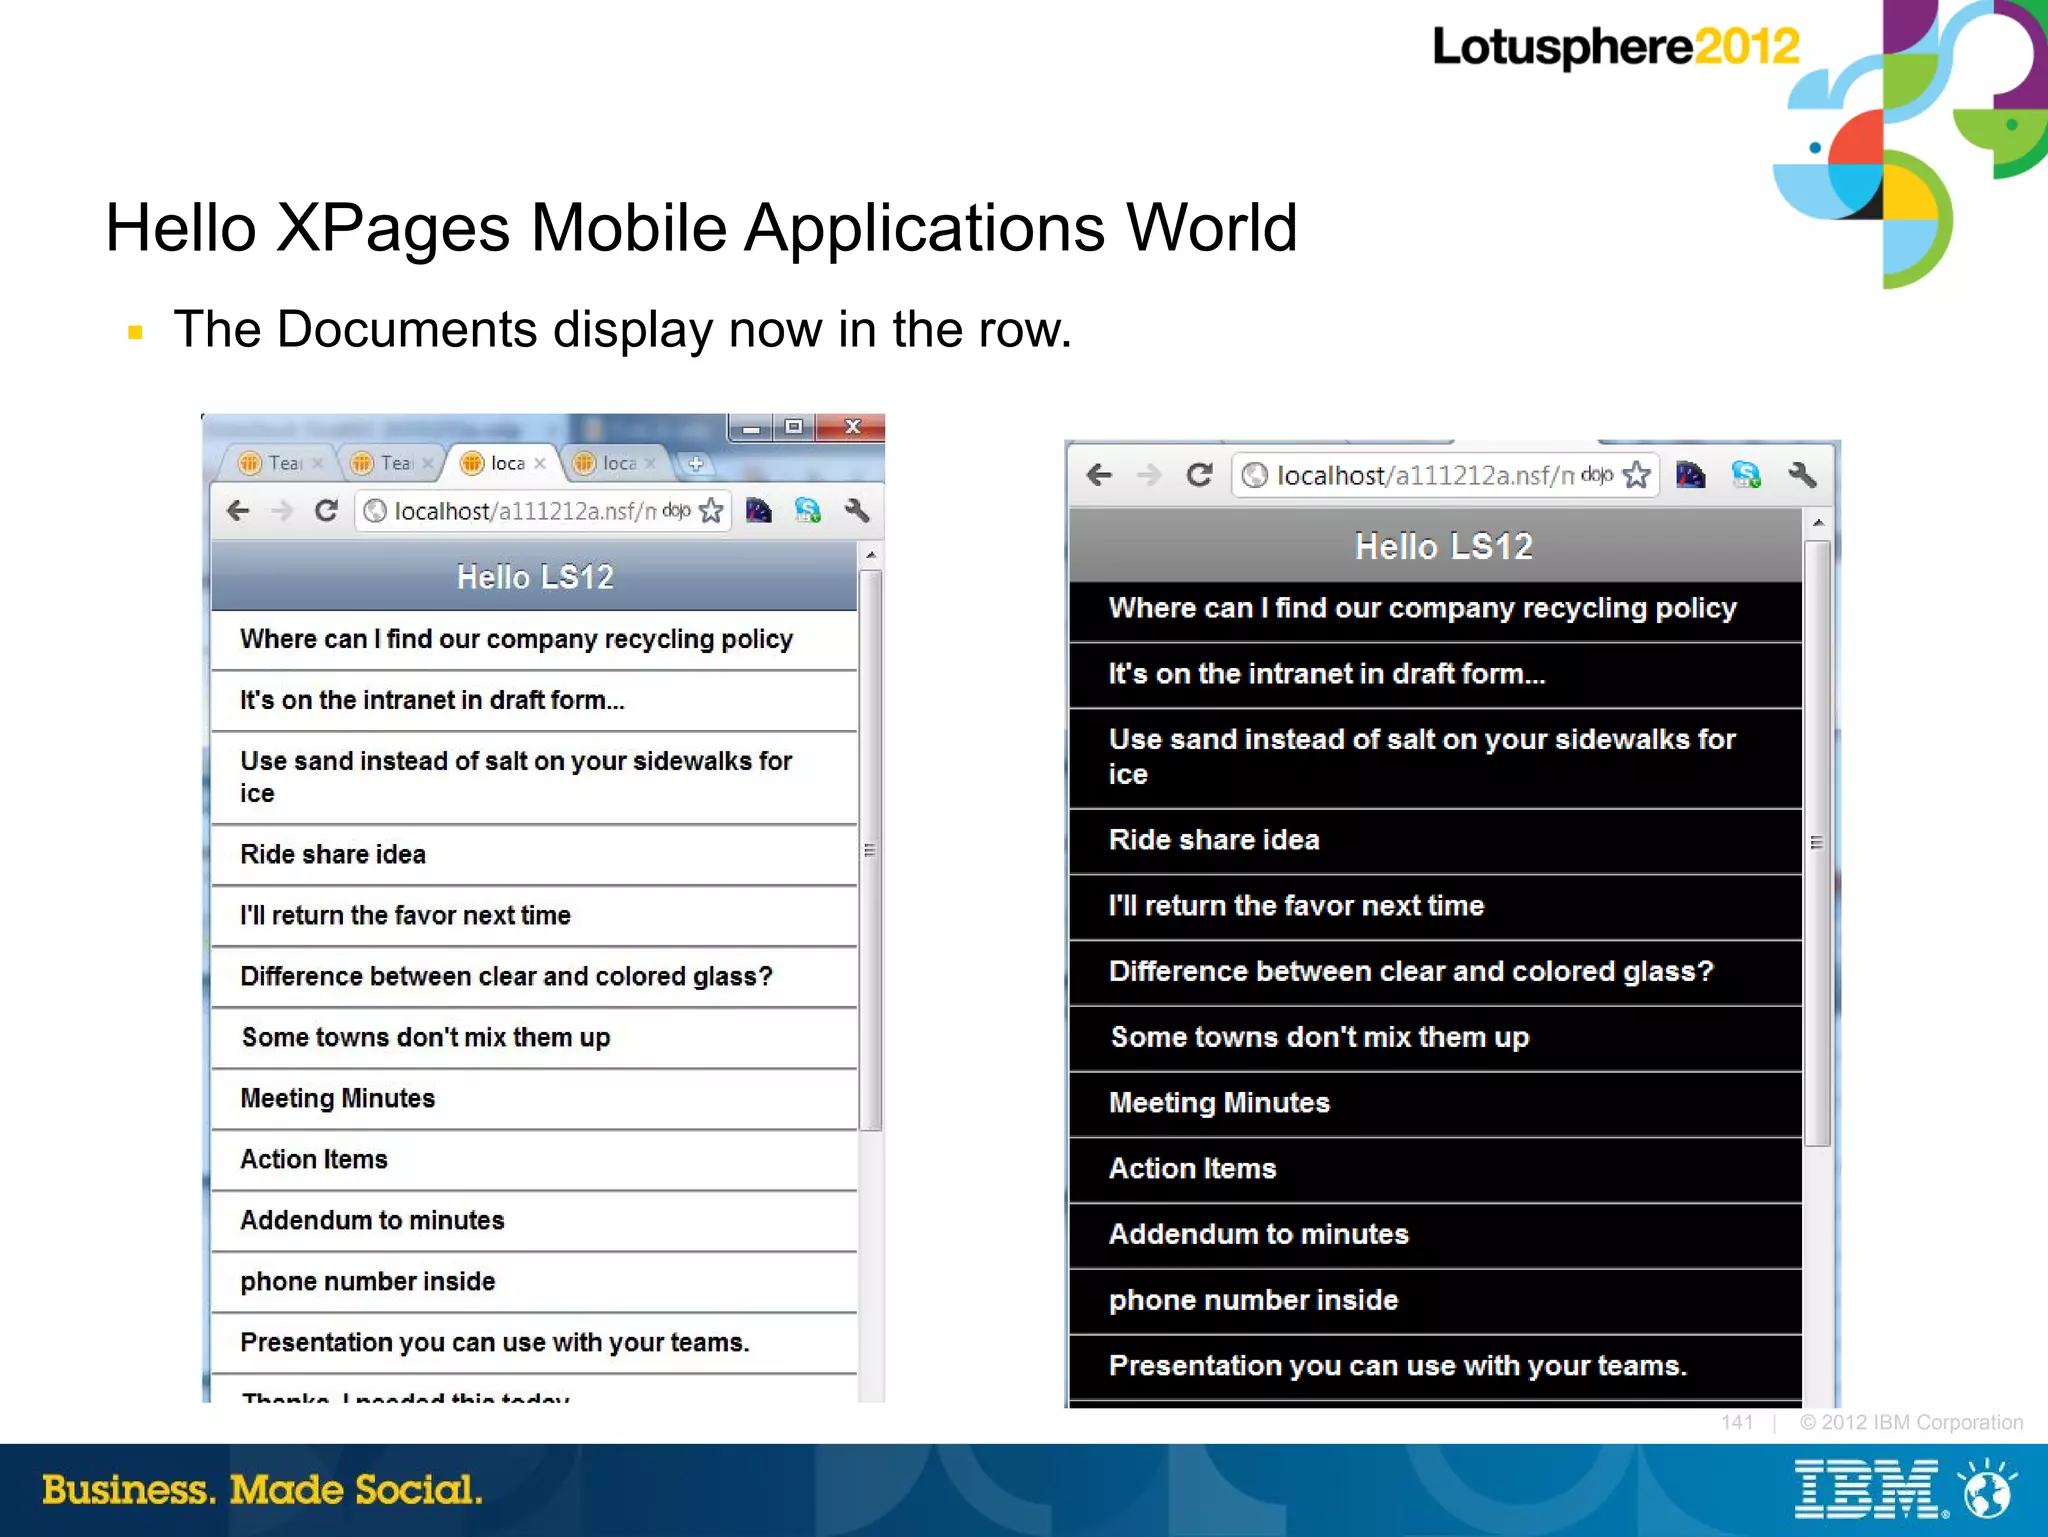Open 'Meeting Minutes' in the right black list

click(1435, 1104)
